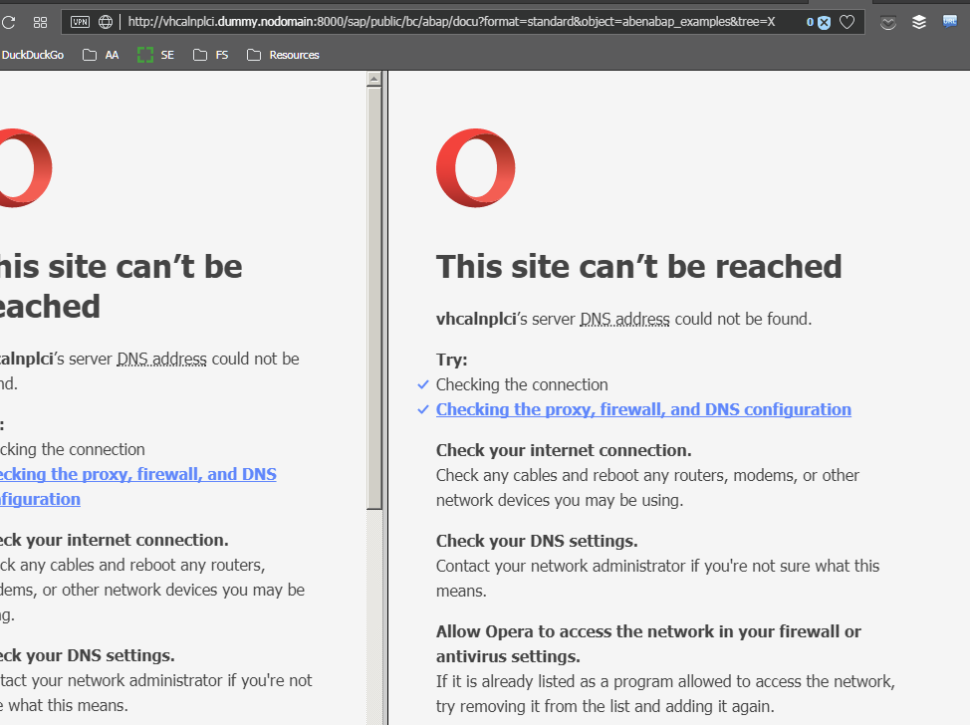The image size is (970, 727).
Task: Click the URL shortener extension icon
Action: tap(951, 21)
